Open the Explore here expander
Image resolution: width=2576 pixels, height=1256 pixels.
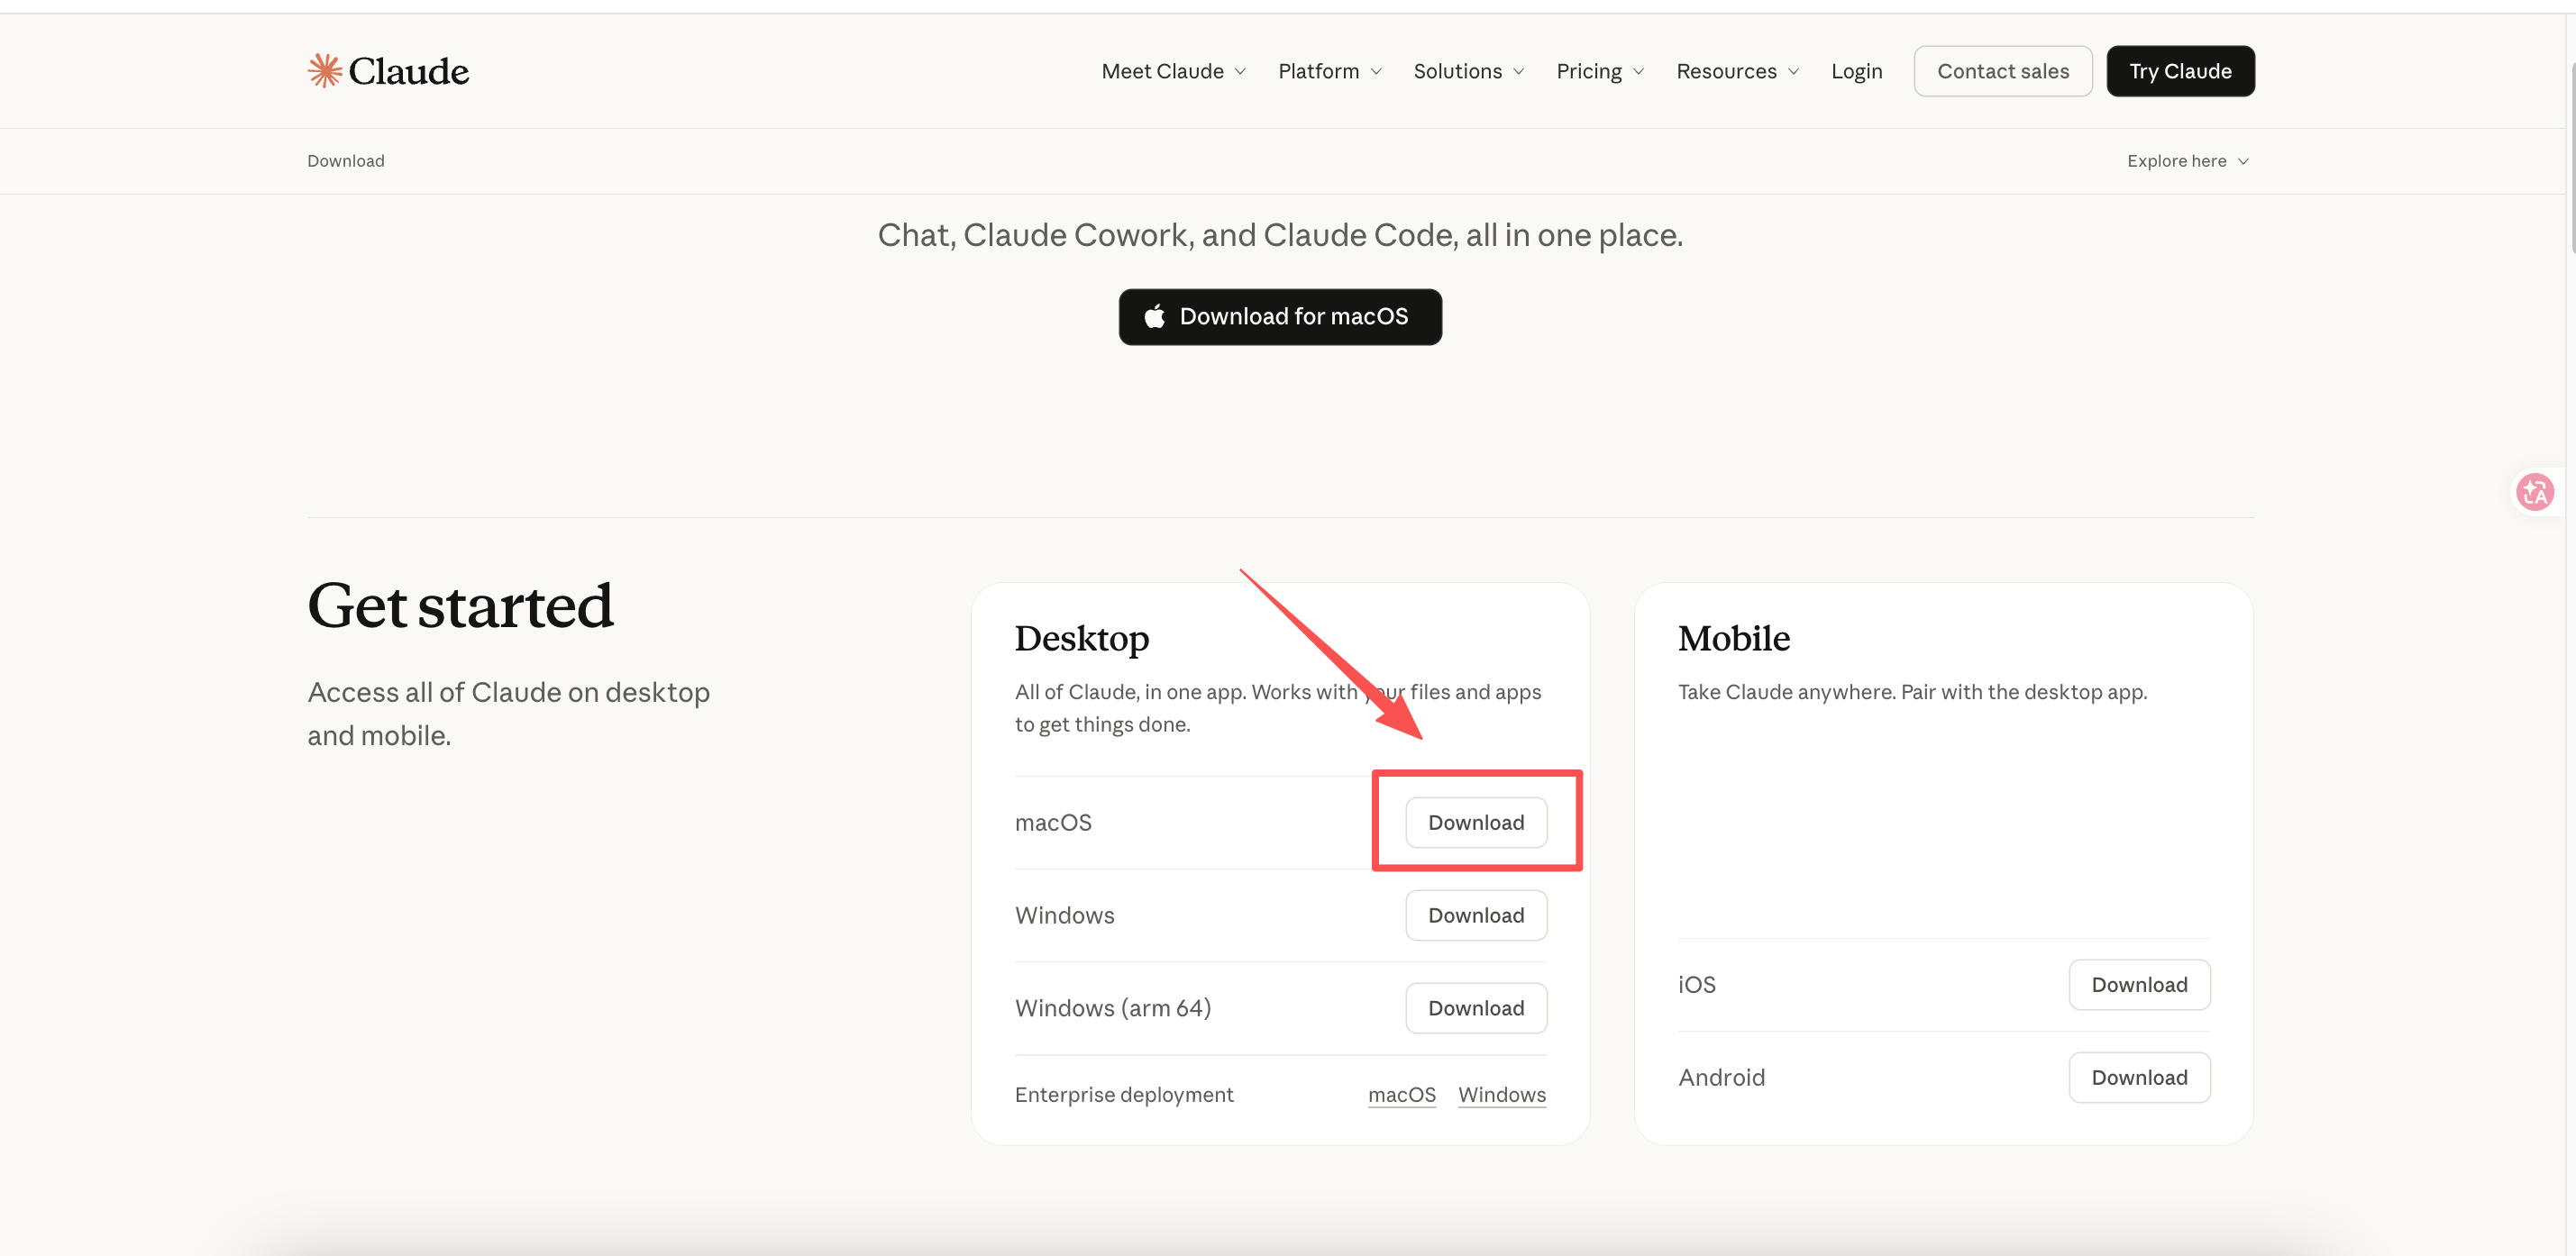[2187, 161]
